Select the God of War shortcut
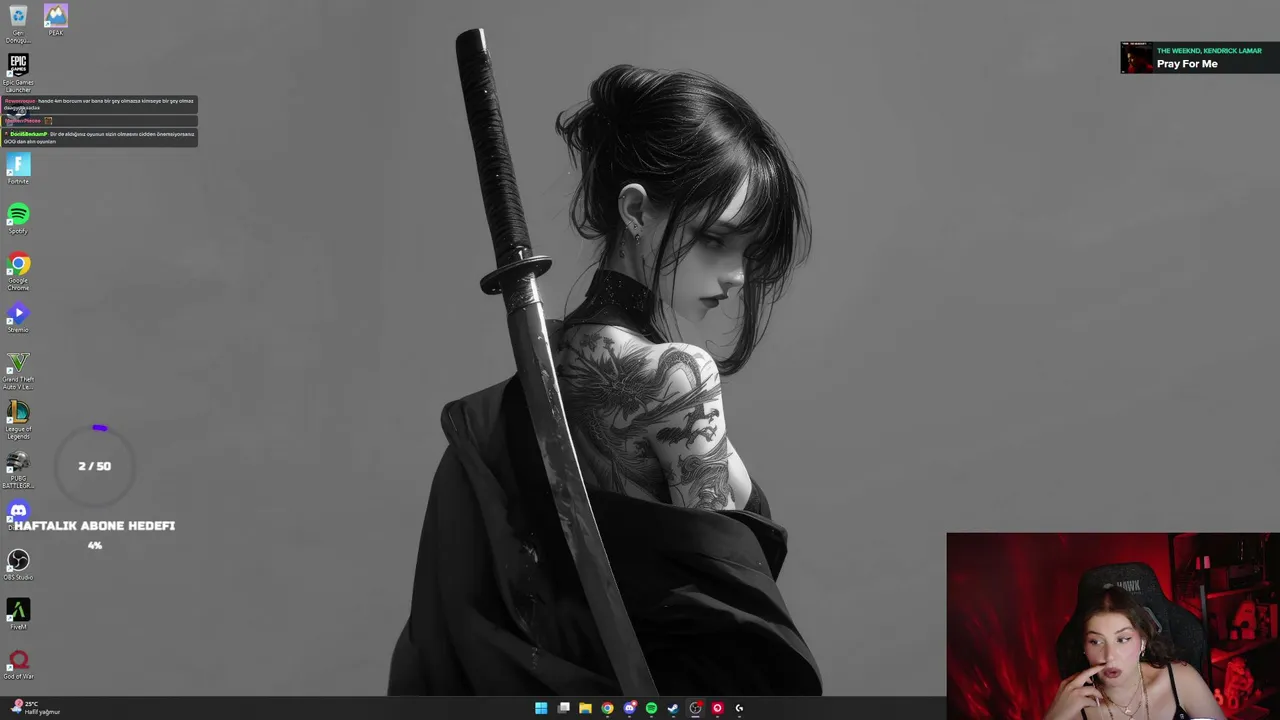 click(18, 665)
